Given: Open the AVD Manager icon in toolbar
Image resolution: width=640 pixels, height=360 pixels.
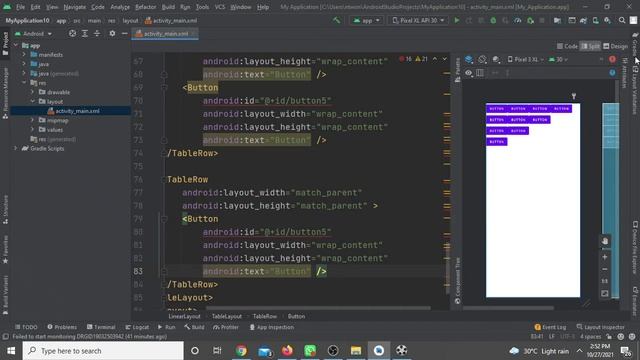Looking at the screenshot, I should tap(596, 20).
